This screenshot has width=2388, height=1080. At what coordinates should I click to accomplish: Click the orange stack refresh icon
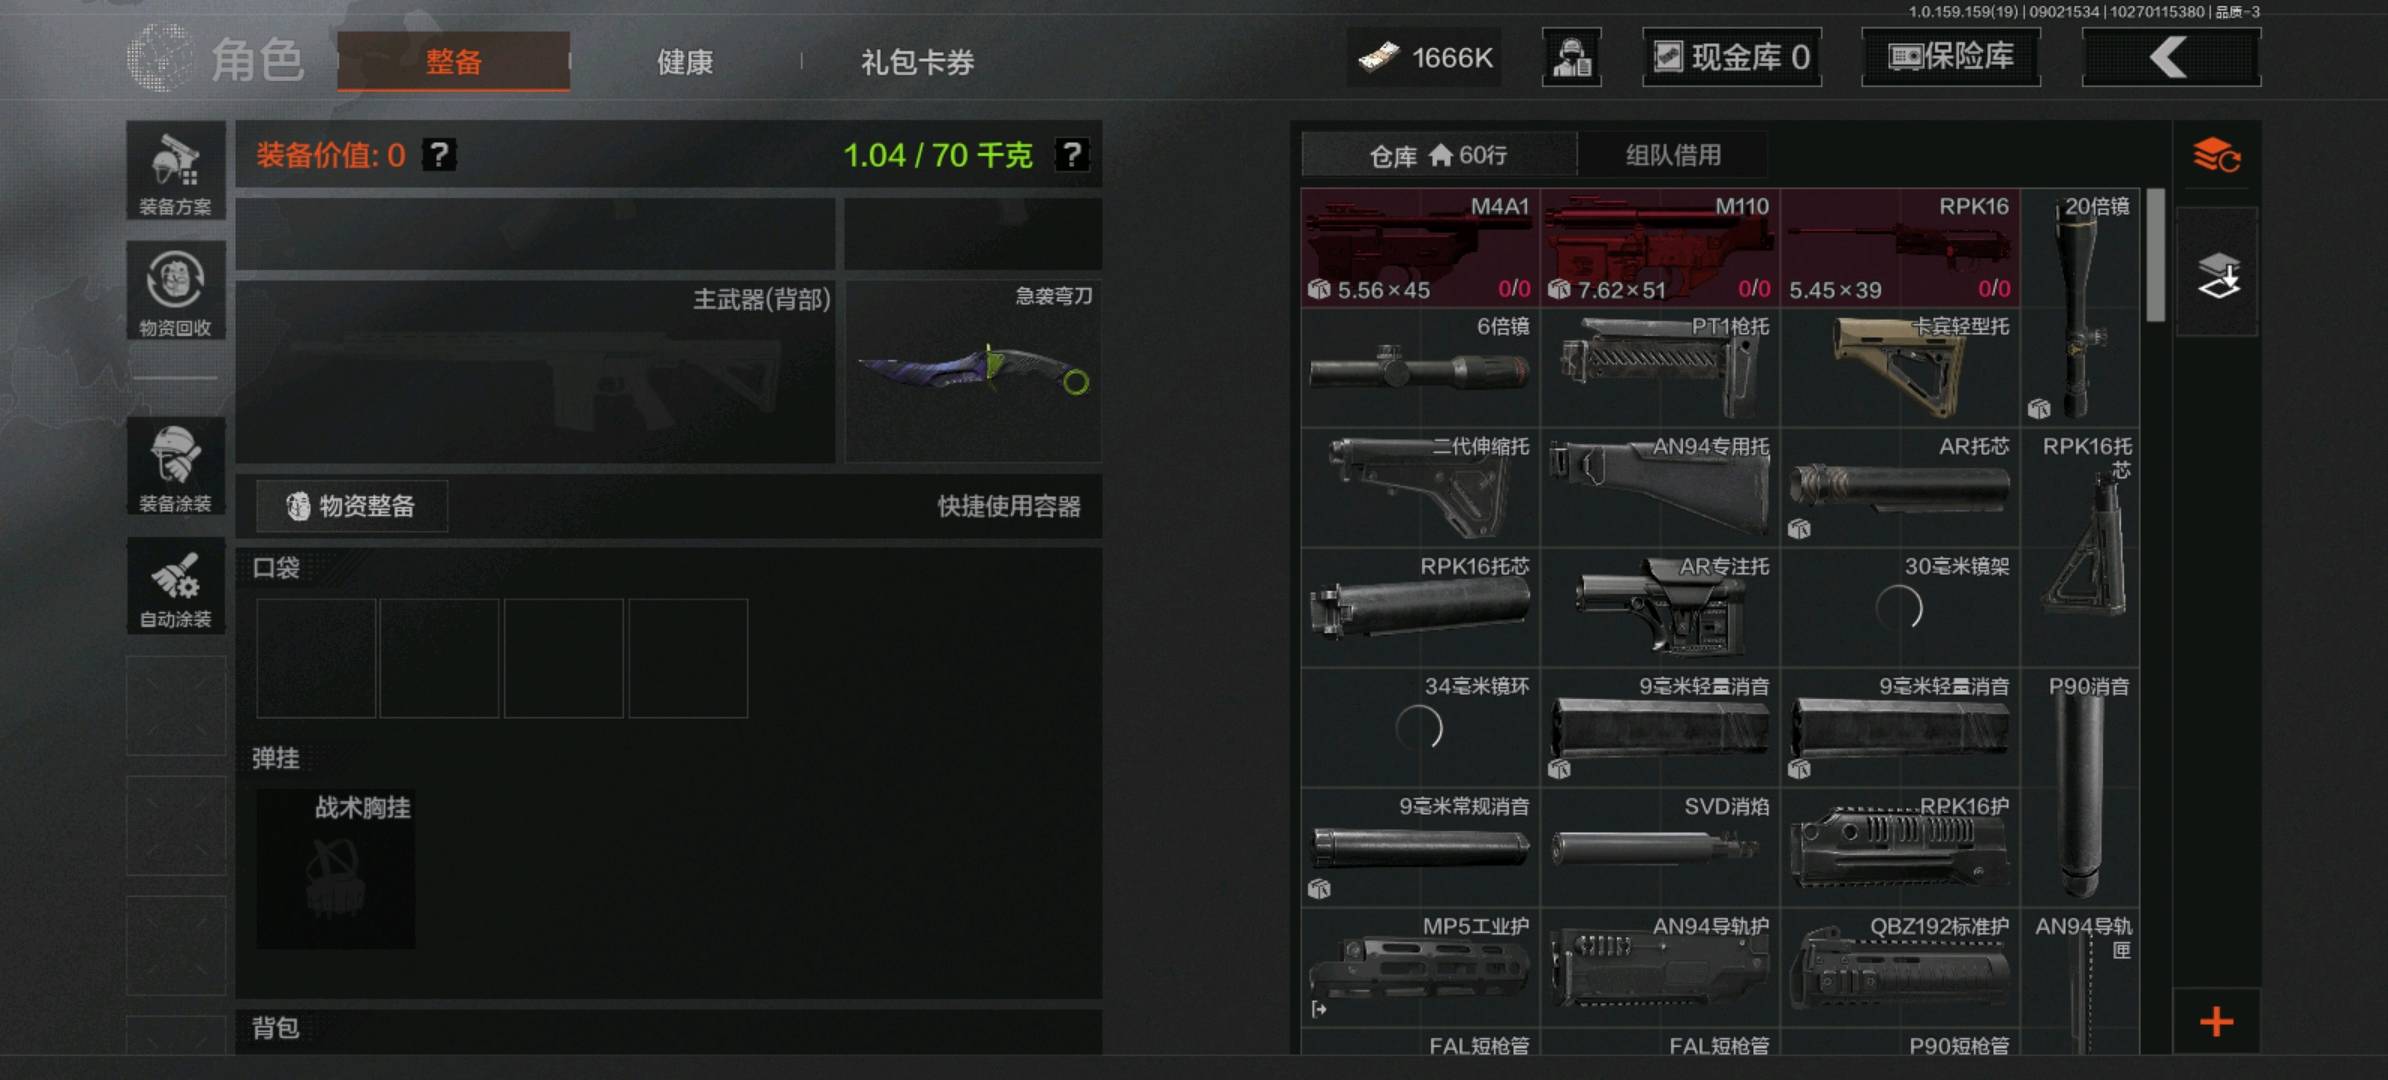(x=2216, y=156)
